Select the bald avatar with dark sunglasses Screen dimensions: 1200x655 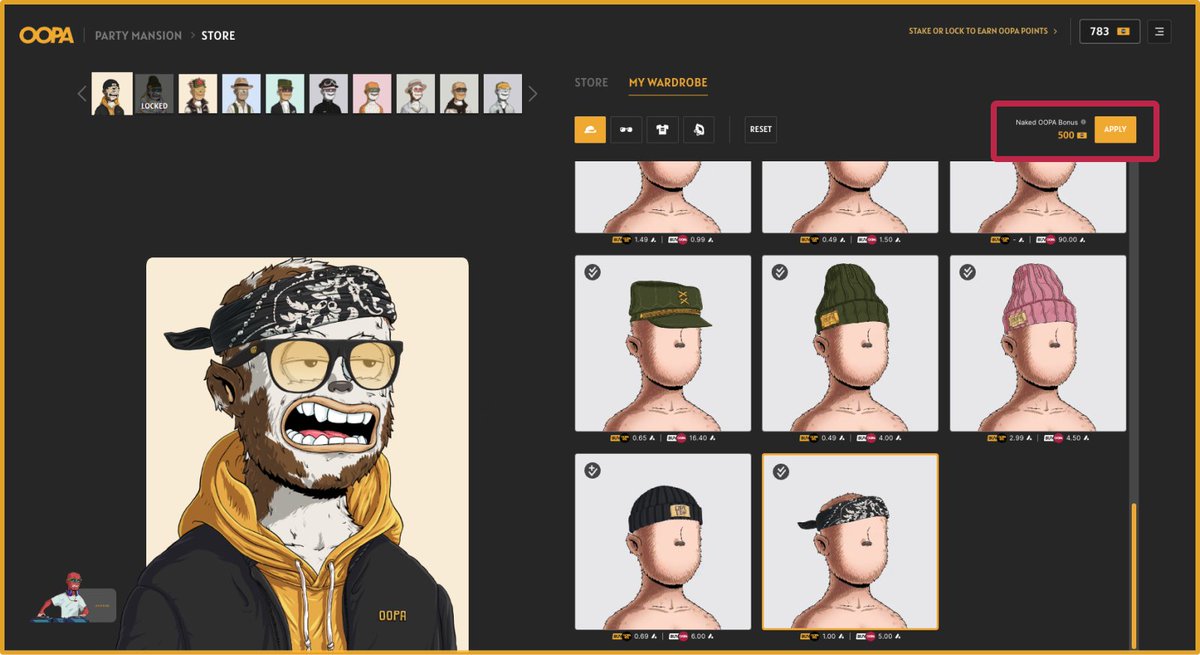click(459, 94)
